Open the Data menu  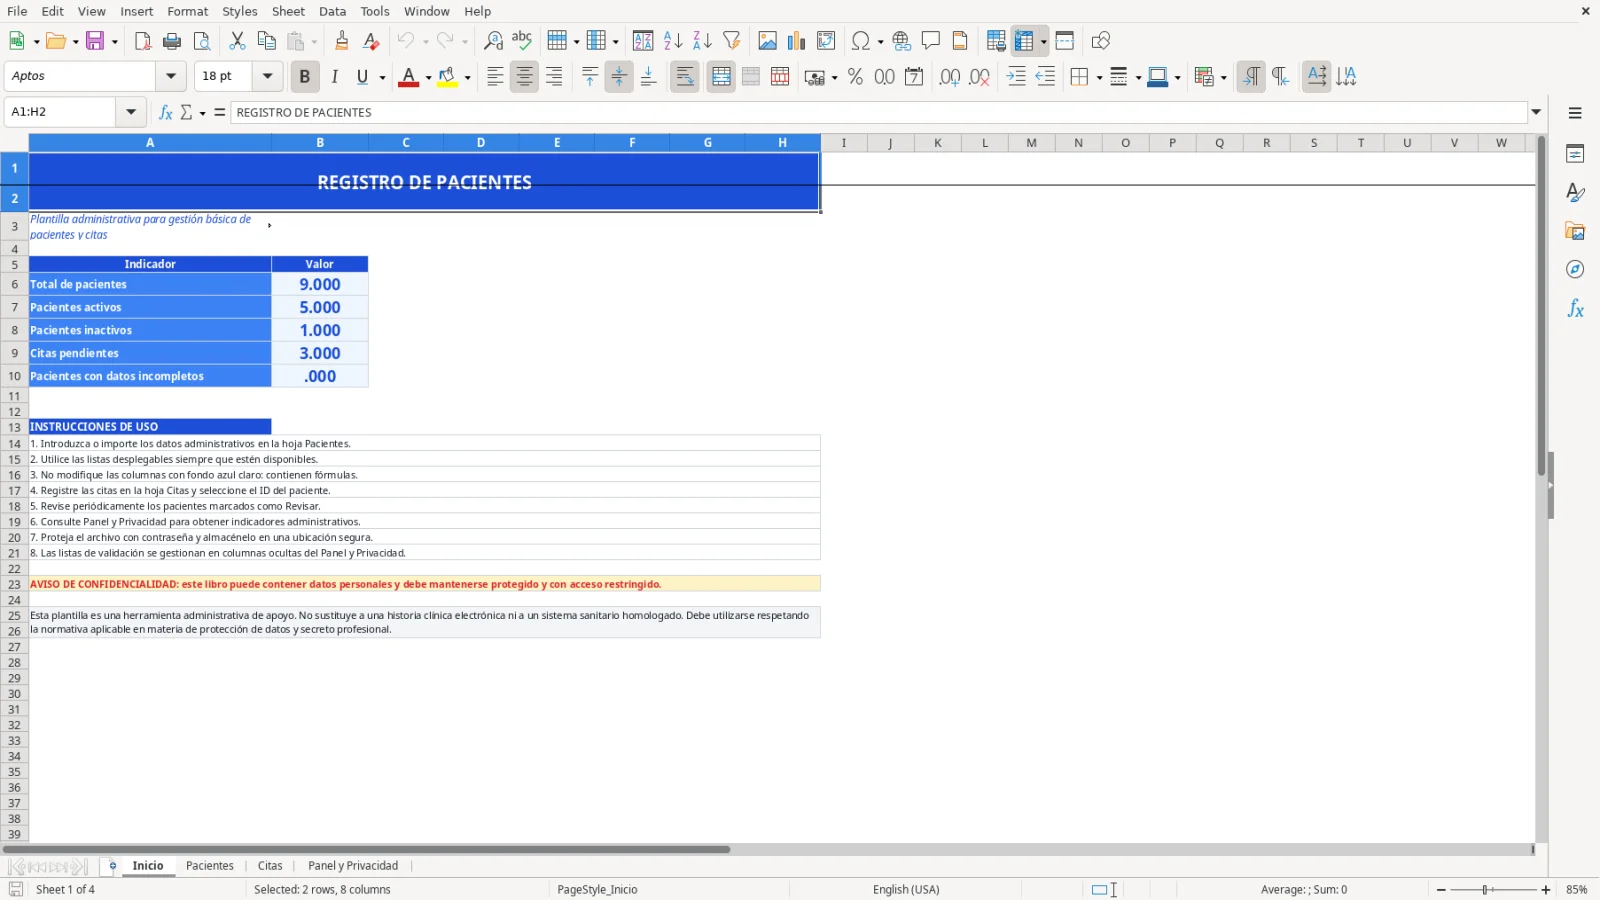pos(332,11)
